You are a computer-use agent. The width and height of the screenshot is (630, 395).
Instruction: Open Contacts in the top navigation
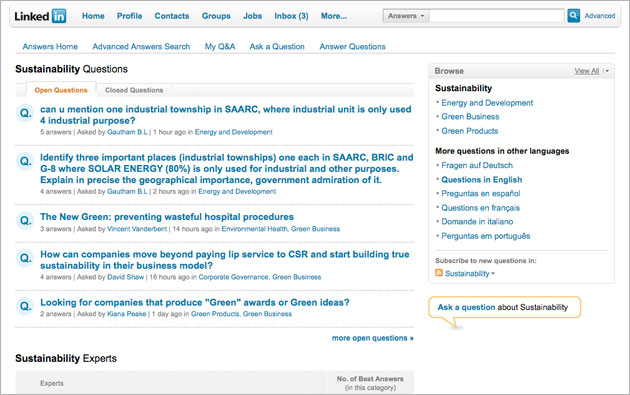pyautogui.click(x=172, y=16)
